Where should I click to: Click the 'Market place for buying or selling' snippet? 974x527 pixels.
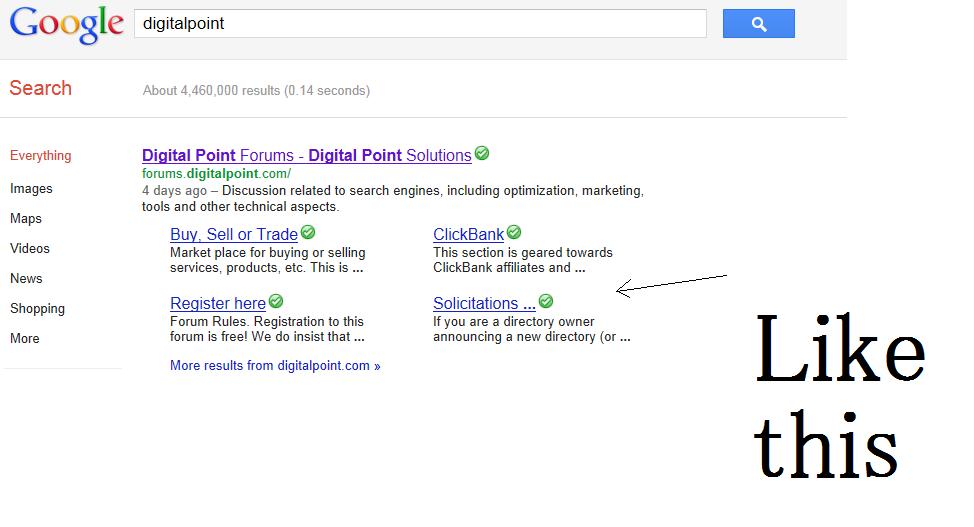click(x=268, y=260)
